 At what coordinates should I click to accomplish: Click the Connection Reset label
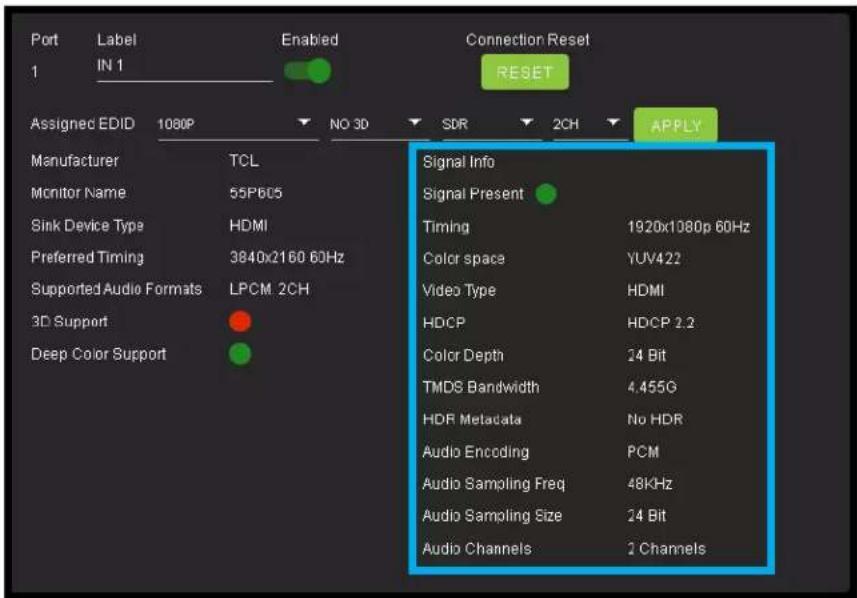pos(527,40)
